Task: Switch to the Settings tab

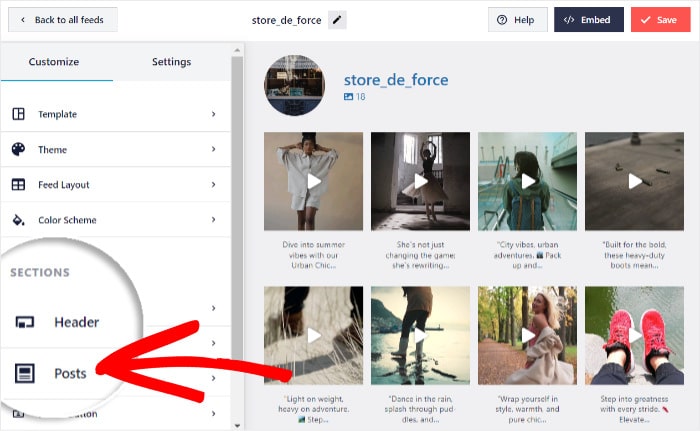Action: coord(171,62)
